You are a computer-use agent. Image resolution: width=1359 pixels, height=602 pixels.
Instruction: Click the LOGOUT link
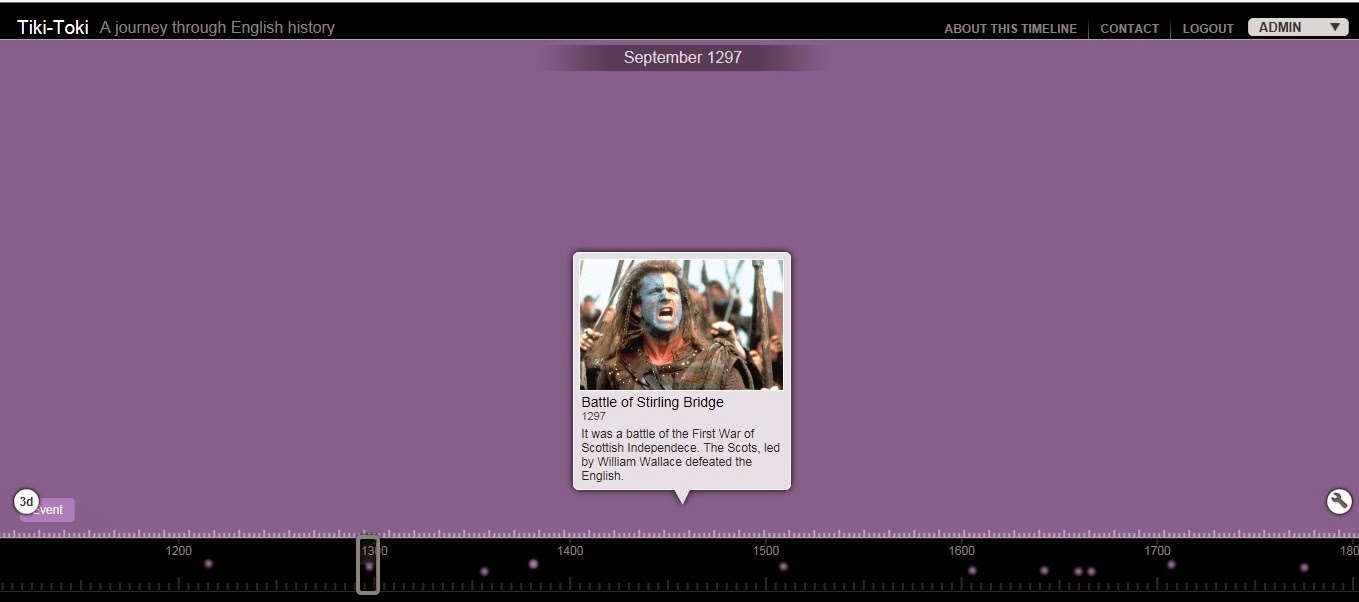click(1208, 29)
